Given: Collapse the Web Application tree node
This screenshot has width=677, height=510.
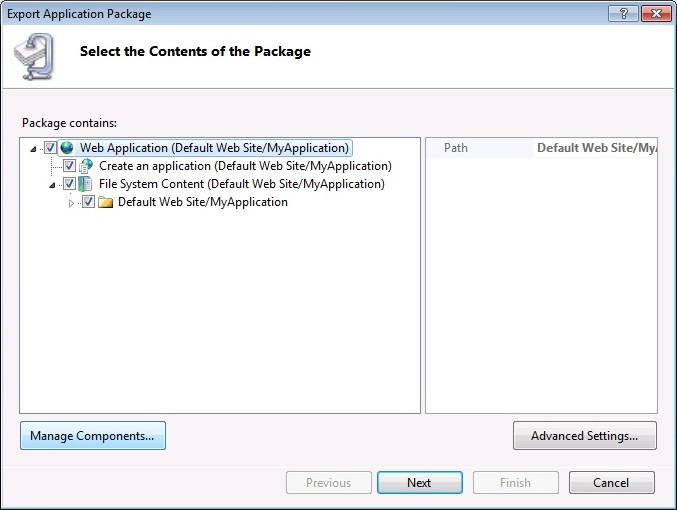Looking at the screenshot, I should 35,149.
